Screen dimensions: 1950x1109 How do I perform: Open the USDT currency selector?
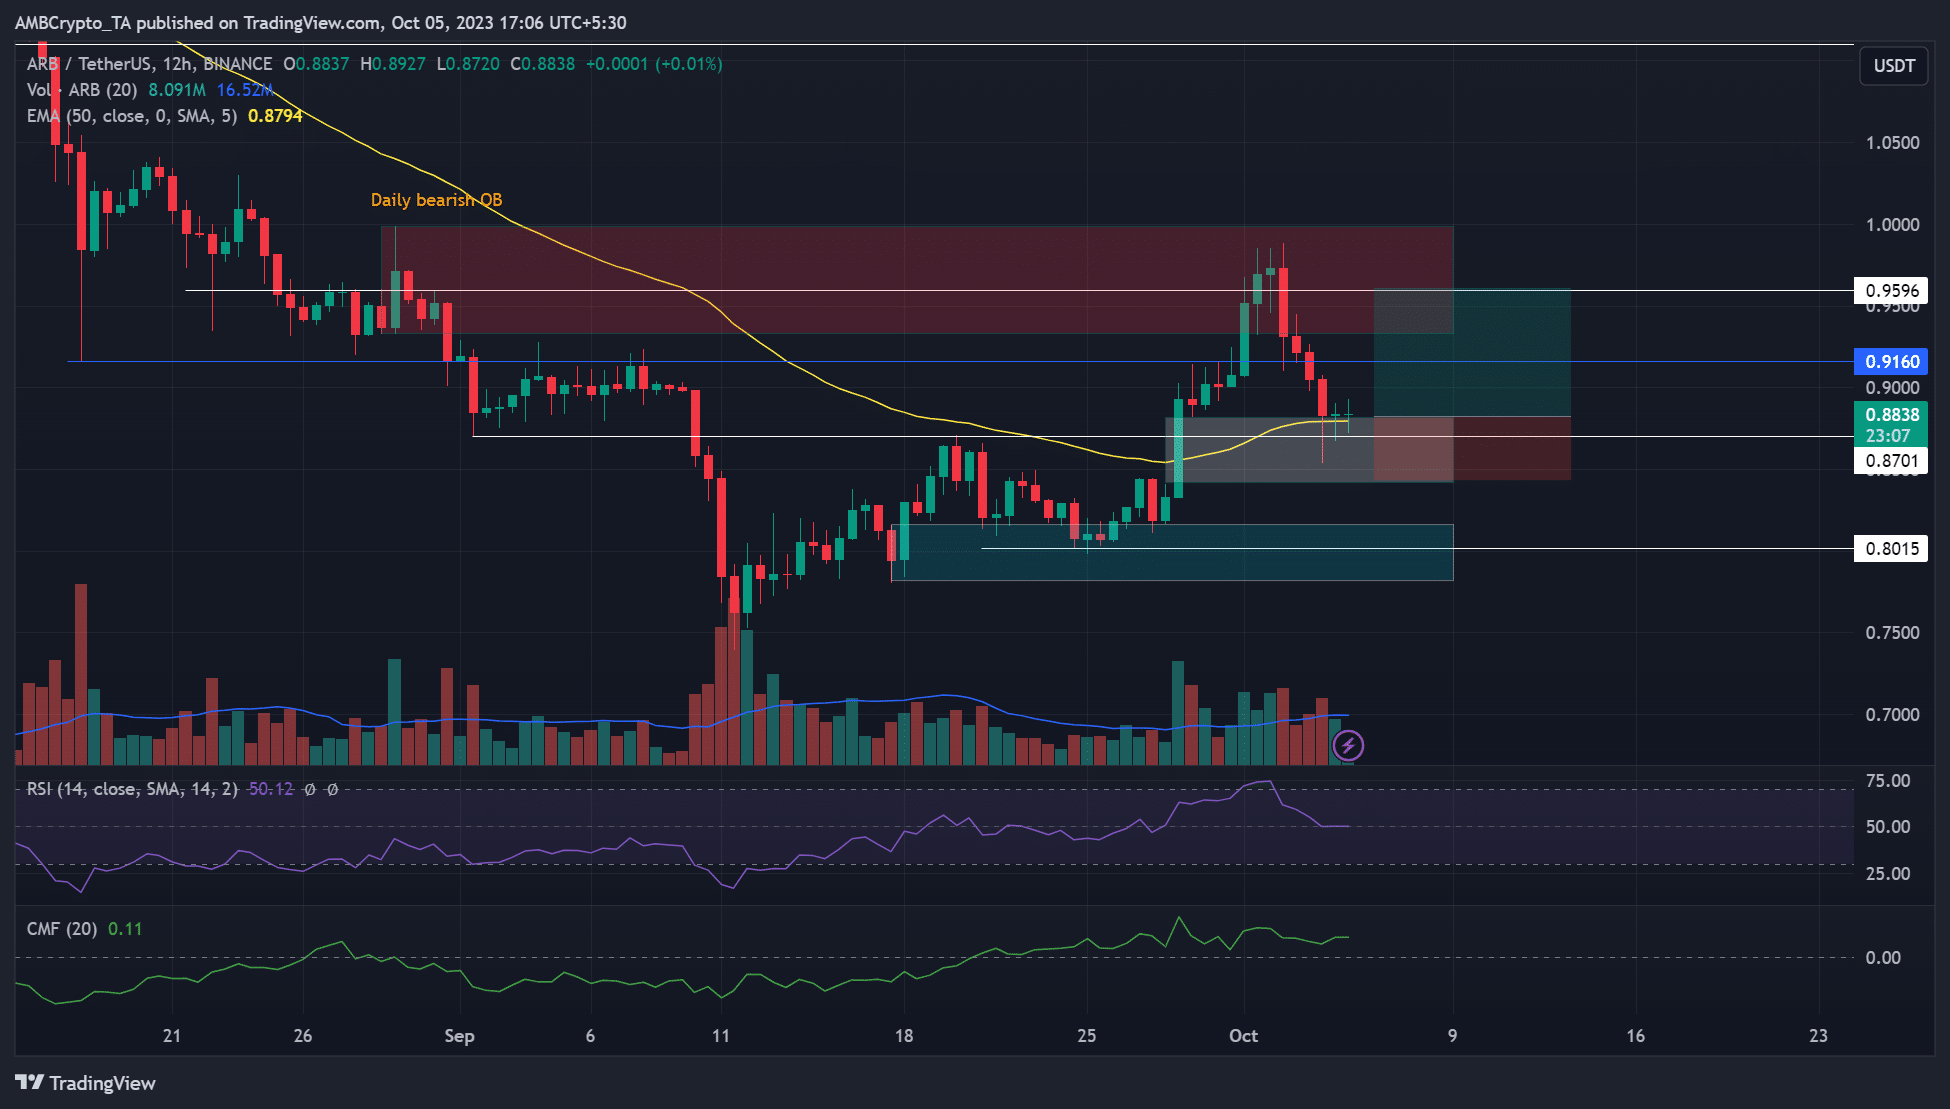click(x=1894, y=66)
